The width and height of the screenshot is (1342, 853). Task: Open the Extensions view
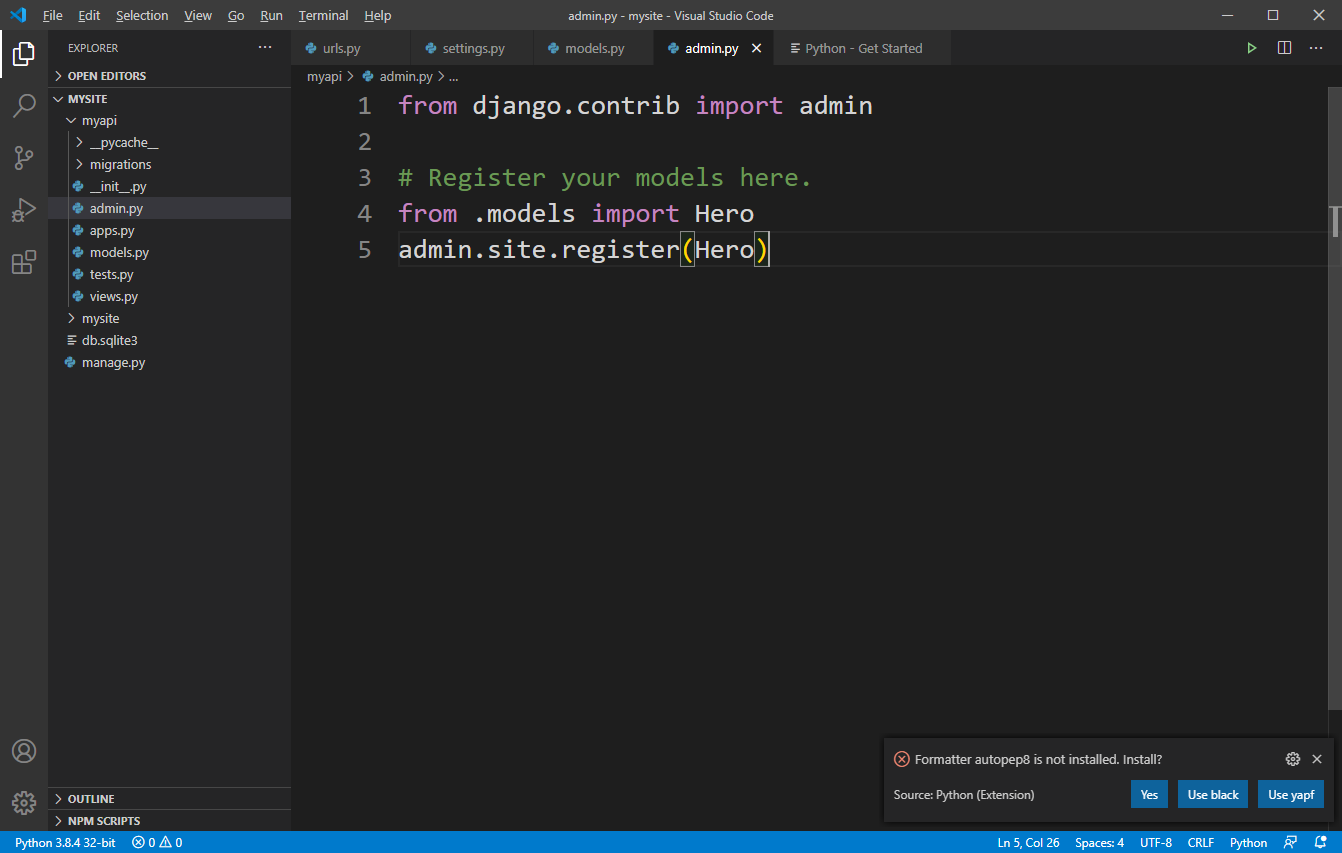(x=24, y=262)
